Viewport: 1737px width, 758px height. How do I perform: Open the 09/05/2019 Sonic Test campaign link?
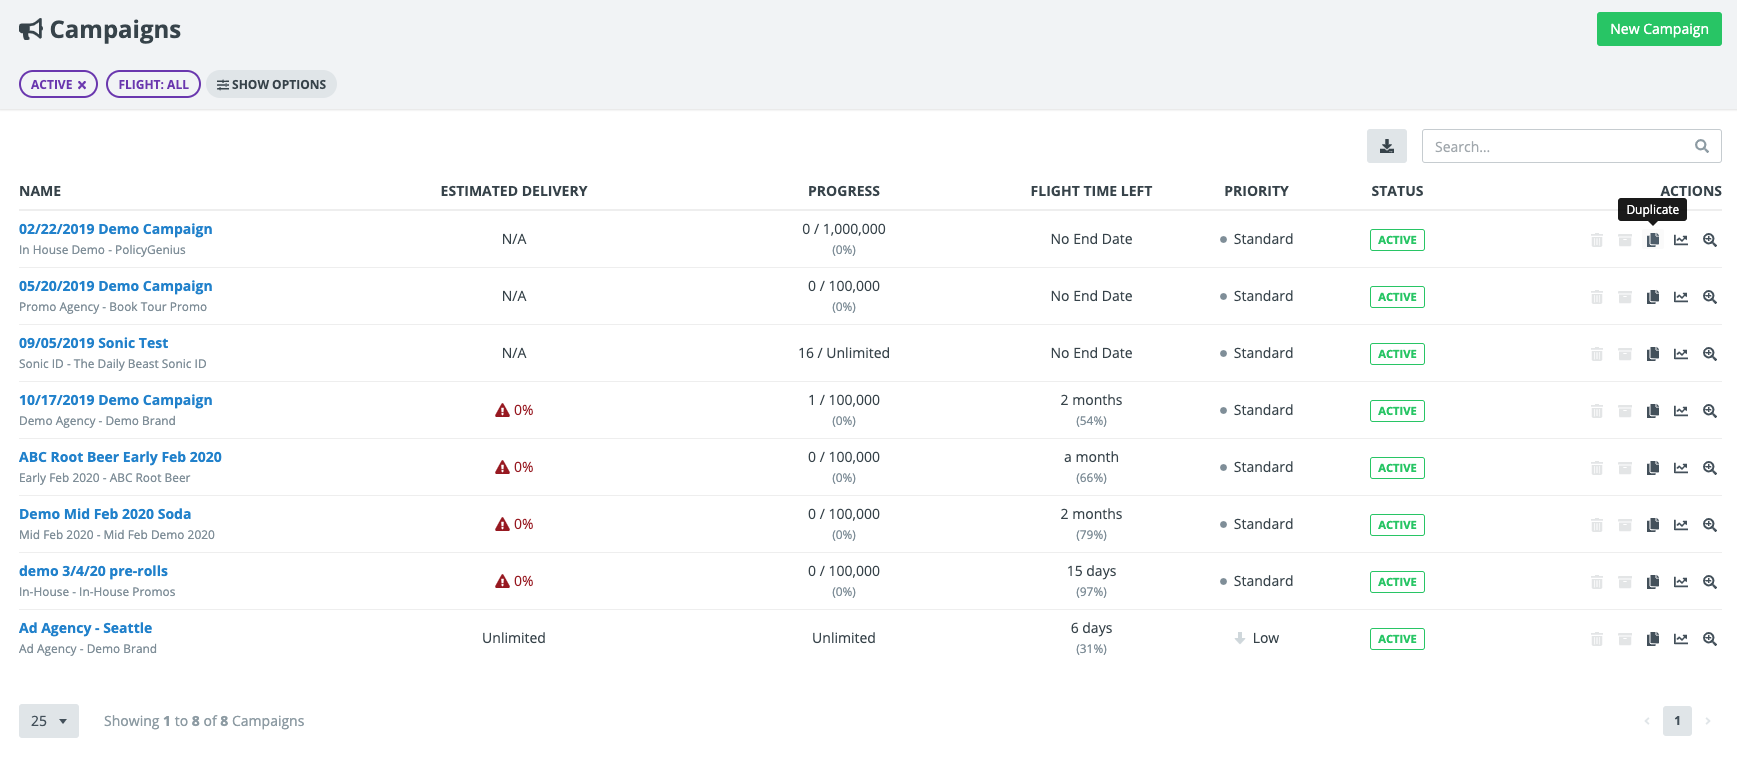[93, 343]
